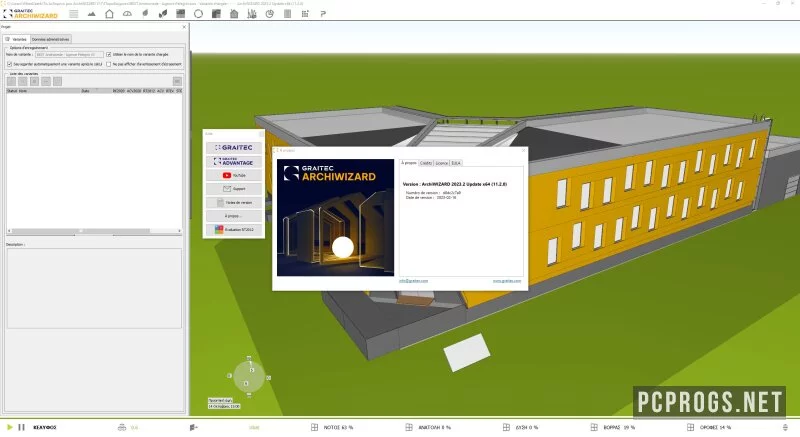Close the About (À propos) dialog

pos(523,150)
